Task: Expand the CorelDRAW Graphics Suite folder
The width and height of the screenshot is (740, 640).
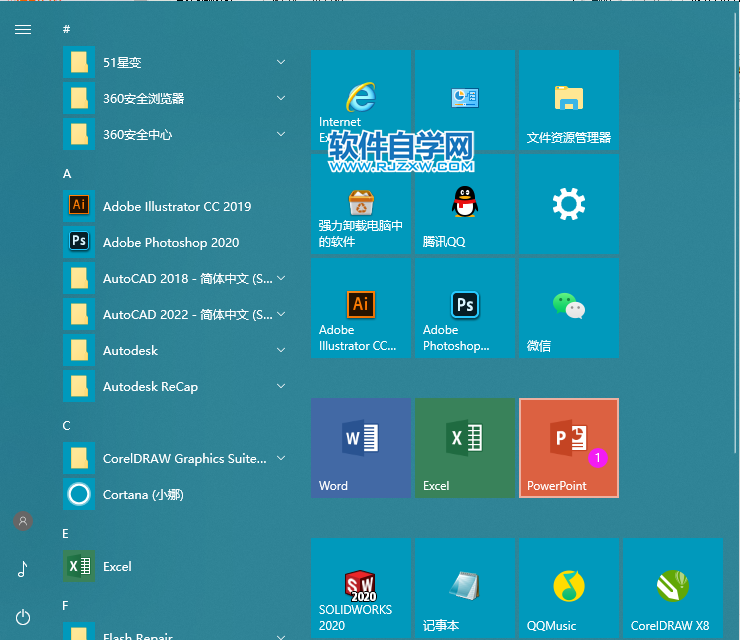Action: point(281,458)
